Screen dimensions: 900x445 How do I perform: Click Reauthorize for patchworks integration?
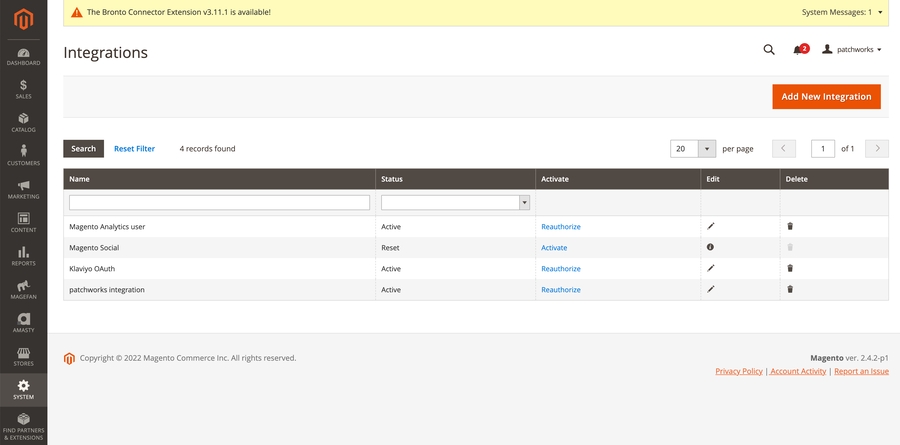560,290
